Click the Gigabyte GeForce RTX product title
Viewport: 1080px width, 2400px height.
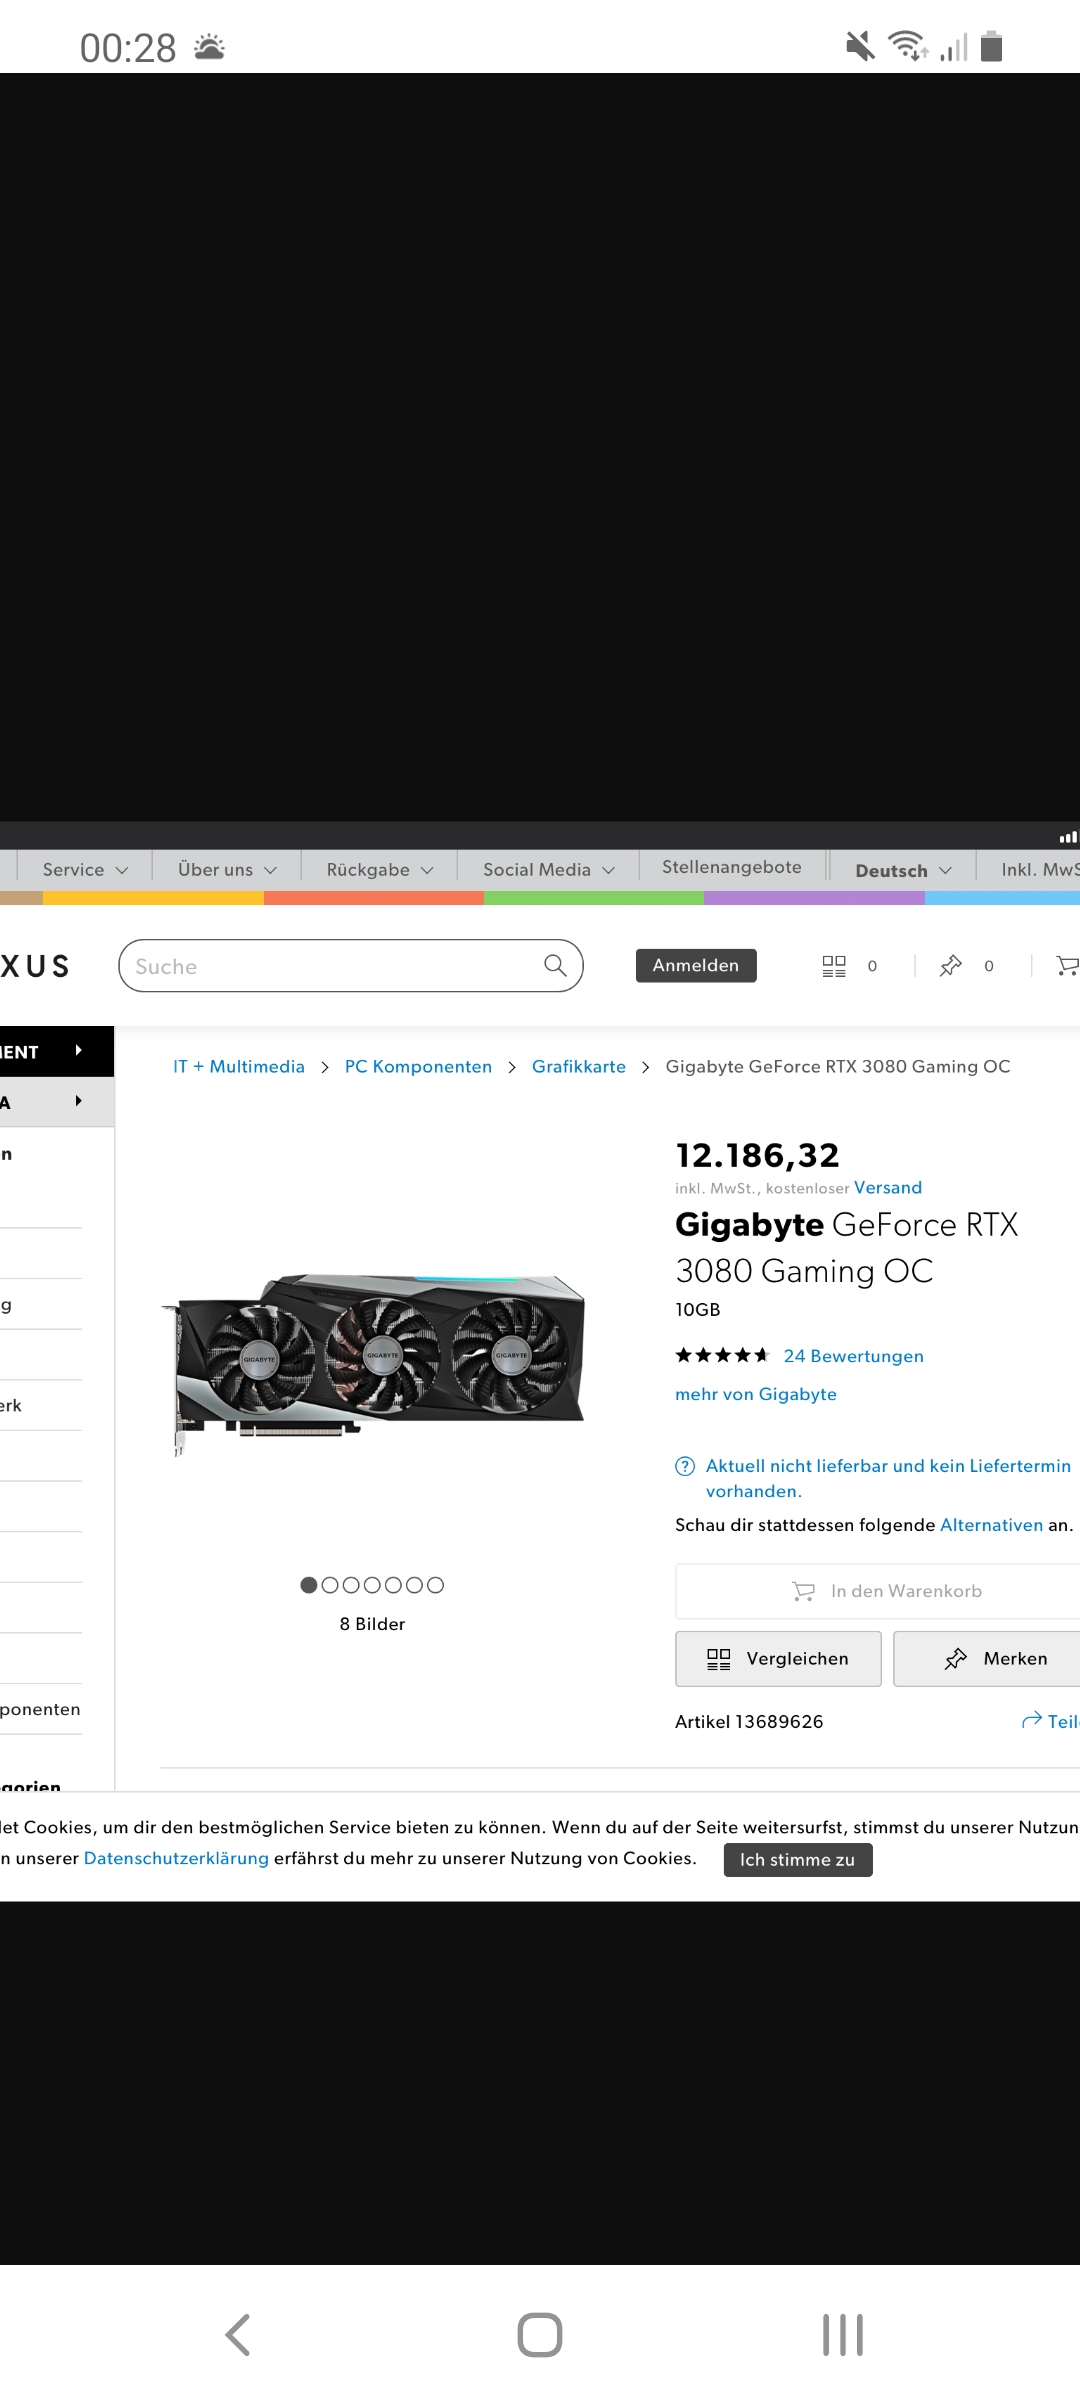[846, 1247]
